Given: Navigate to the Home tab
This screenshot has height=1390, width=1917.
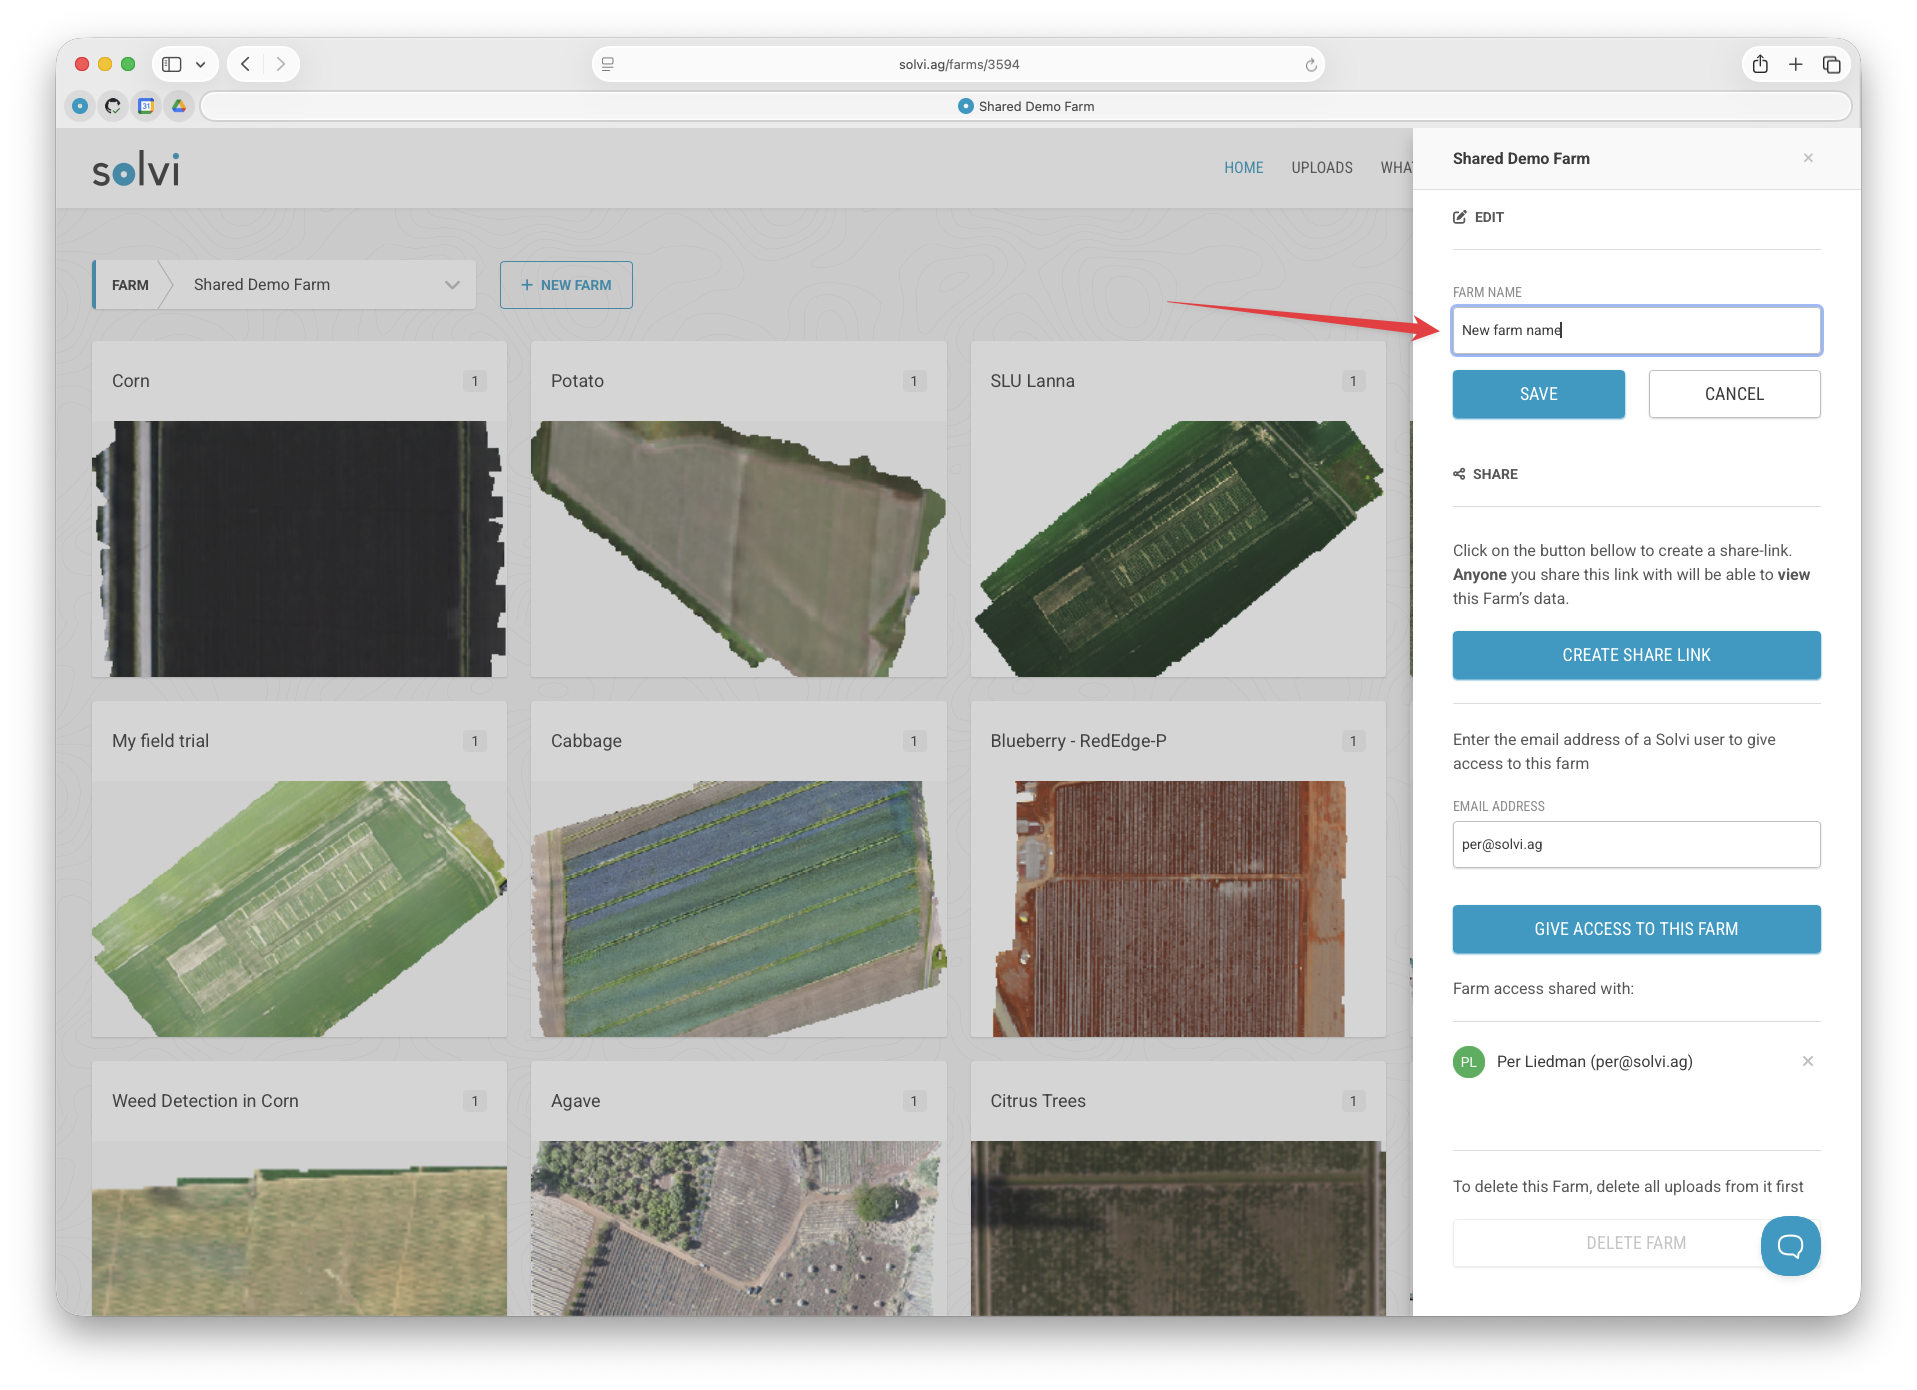Looking at the screenshot, I should [1243, 168].
